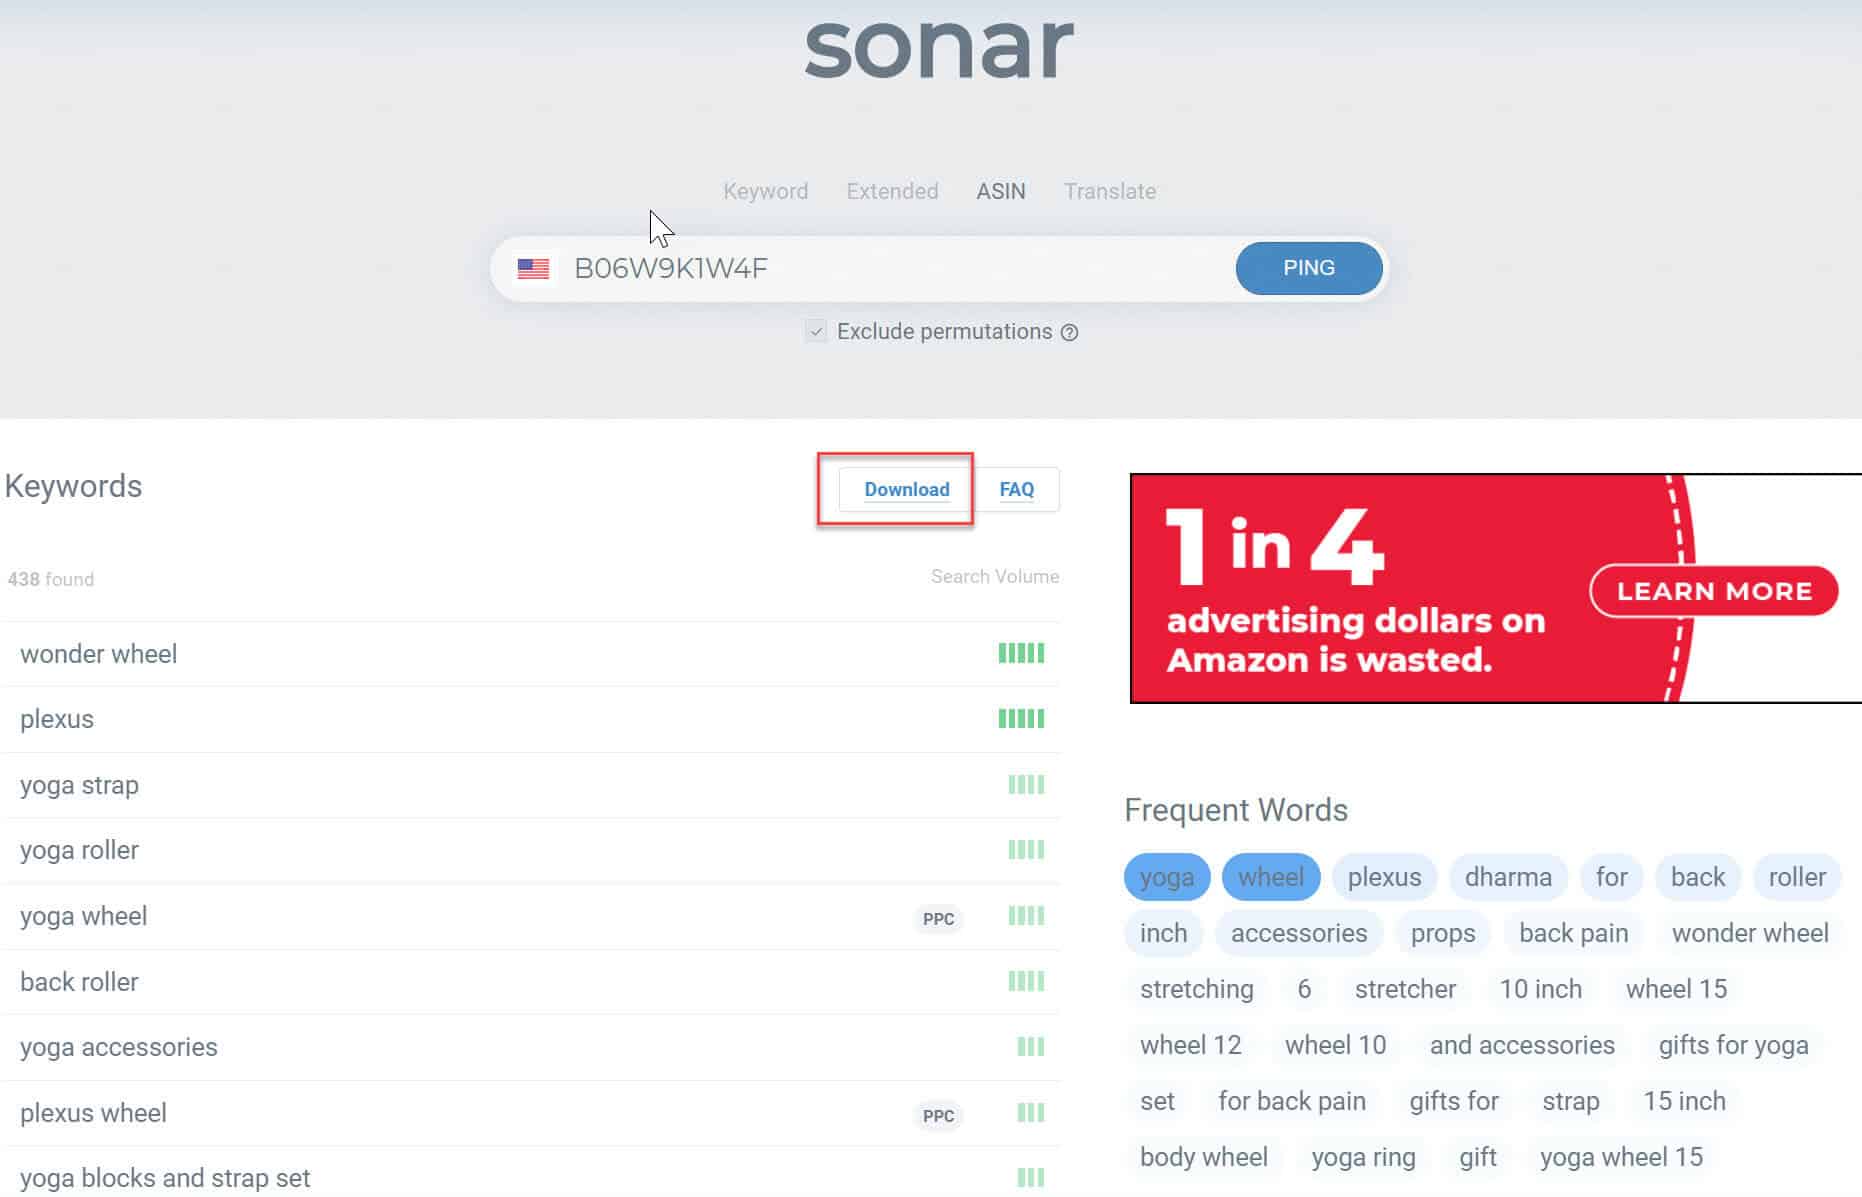Click search volume bars for wonder wheel
Screen dimensions: 1862x1197
[1020, 653]
